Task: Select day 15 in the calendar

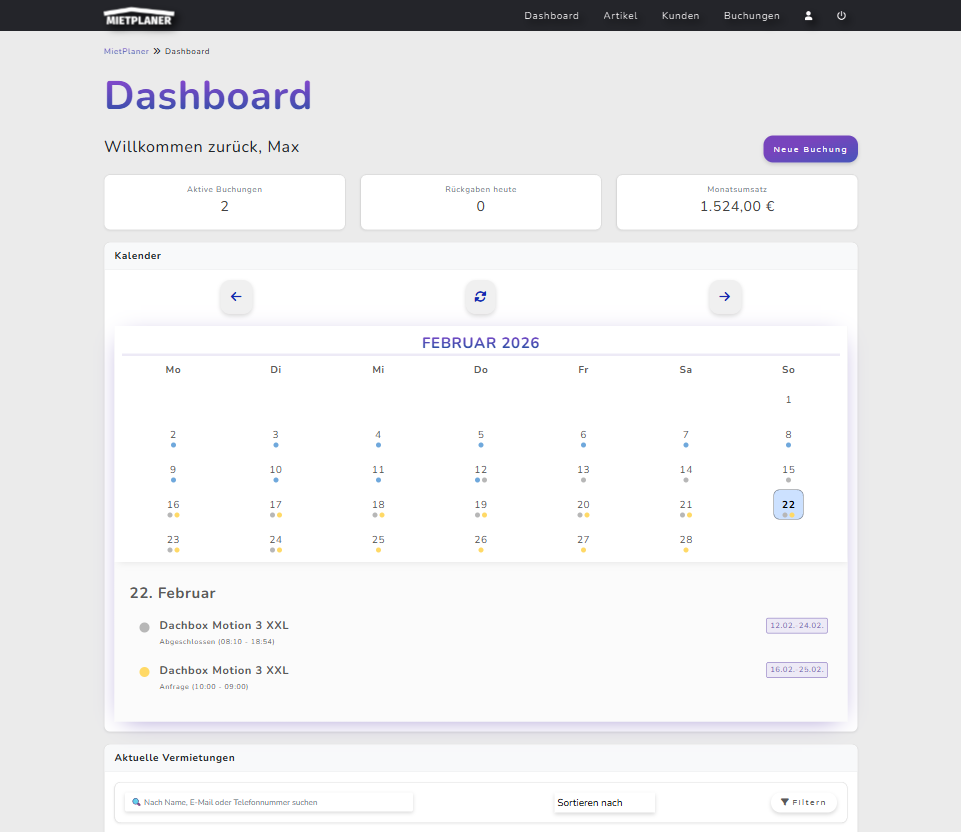Action: (x=788, y=469)
